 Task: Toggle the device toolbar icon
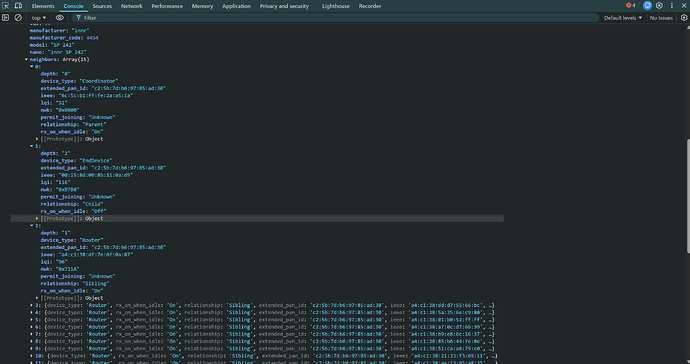click(18, 6)
